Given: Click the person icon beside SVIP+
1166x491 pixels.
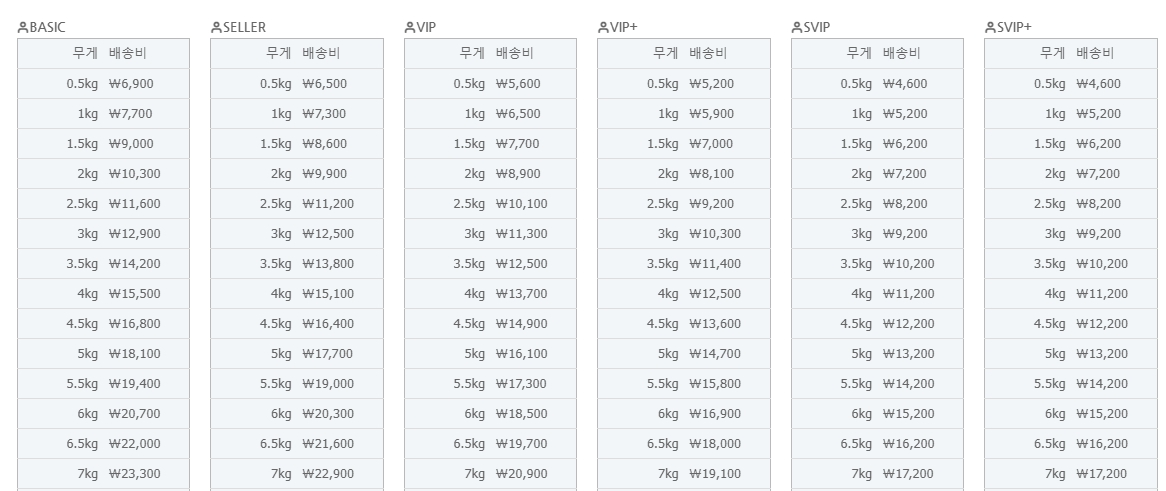Looking at the screenshot, I should tap(991, 28).
